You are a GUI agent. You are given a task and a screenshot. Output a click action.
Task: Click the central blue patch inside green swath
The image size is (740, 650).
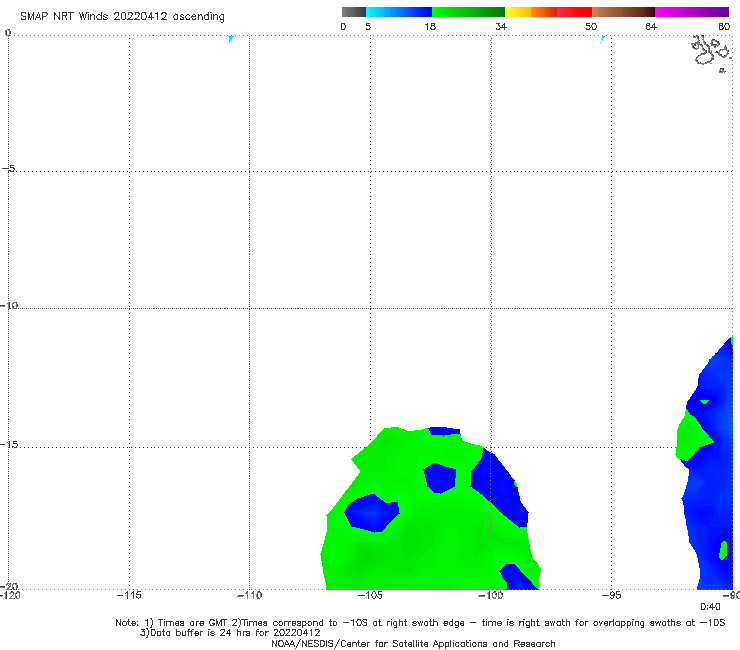pyautogui.click(x=440, y=478)
